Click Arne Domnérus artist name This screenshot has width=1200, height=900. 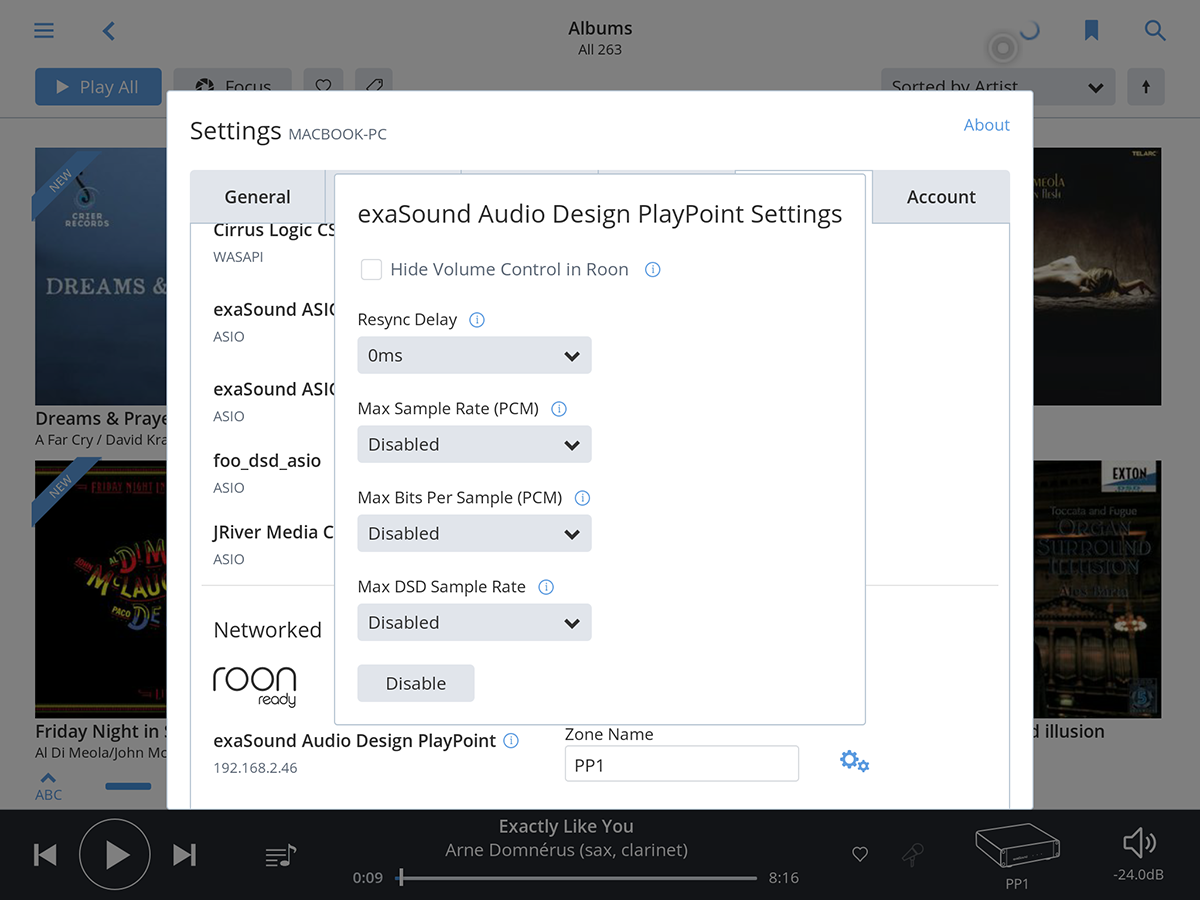point(566,851)
